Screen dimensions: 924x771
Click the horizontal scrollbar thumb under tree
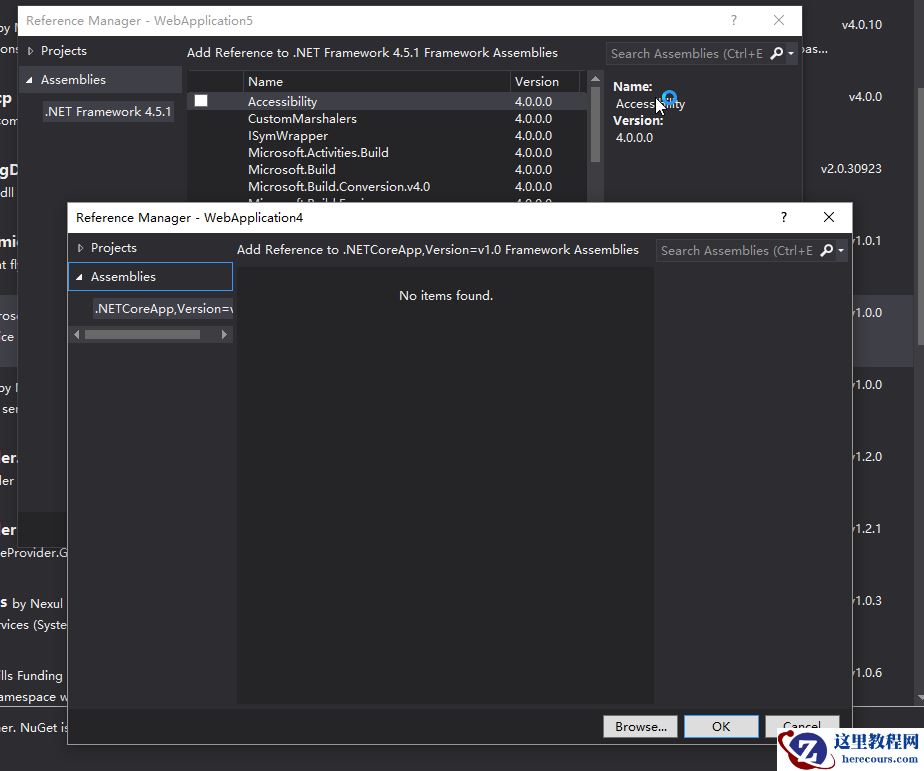[x=143, y=335]
